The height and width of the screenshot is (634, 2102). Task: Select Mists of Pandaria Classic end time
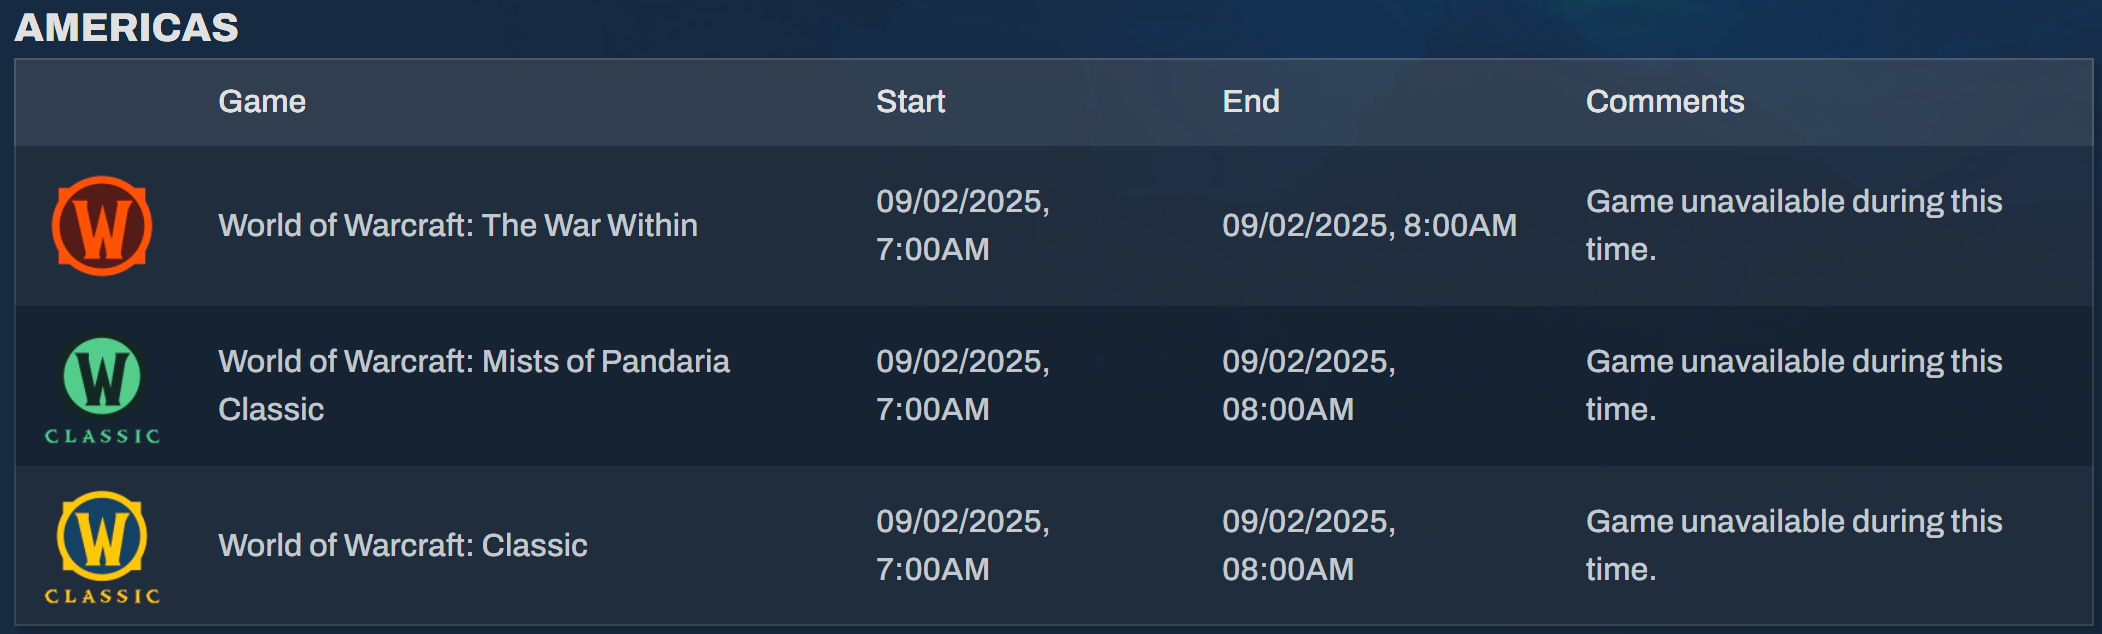coord(1309,385)
